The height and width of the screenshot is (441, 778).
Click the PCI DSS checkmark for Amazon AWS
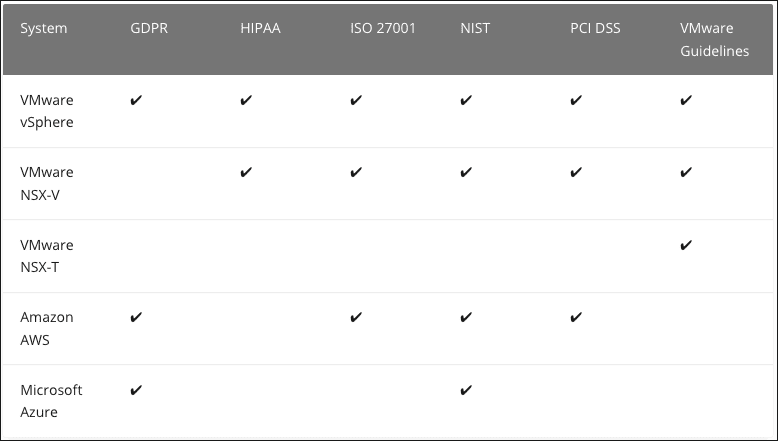coord(576,318)
